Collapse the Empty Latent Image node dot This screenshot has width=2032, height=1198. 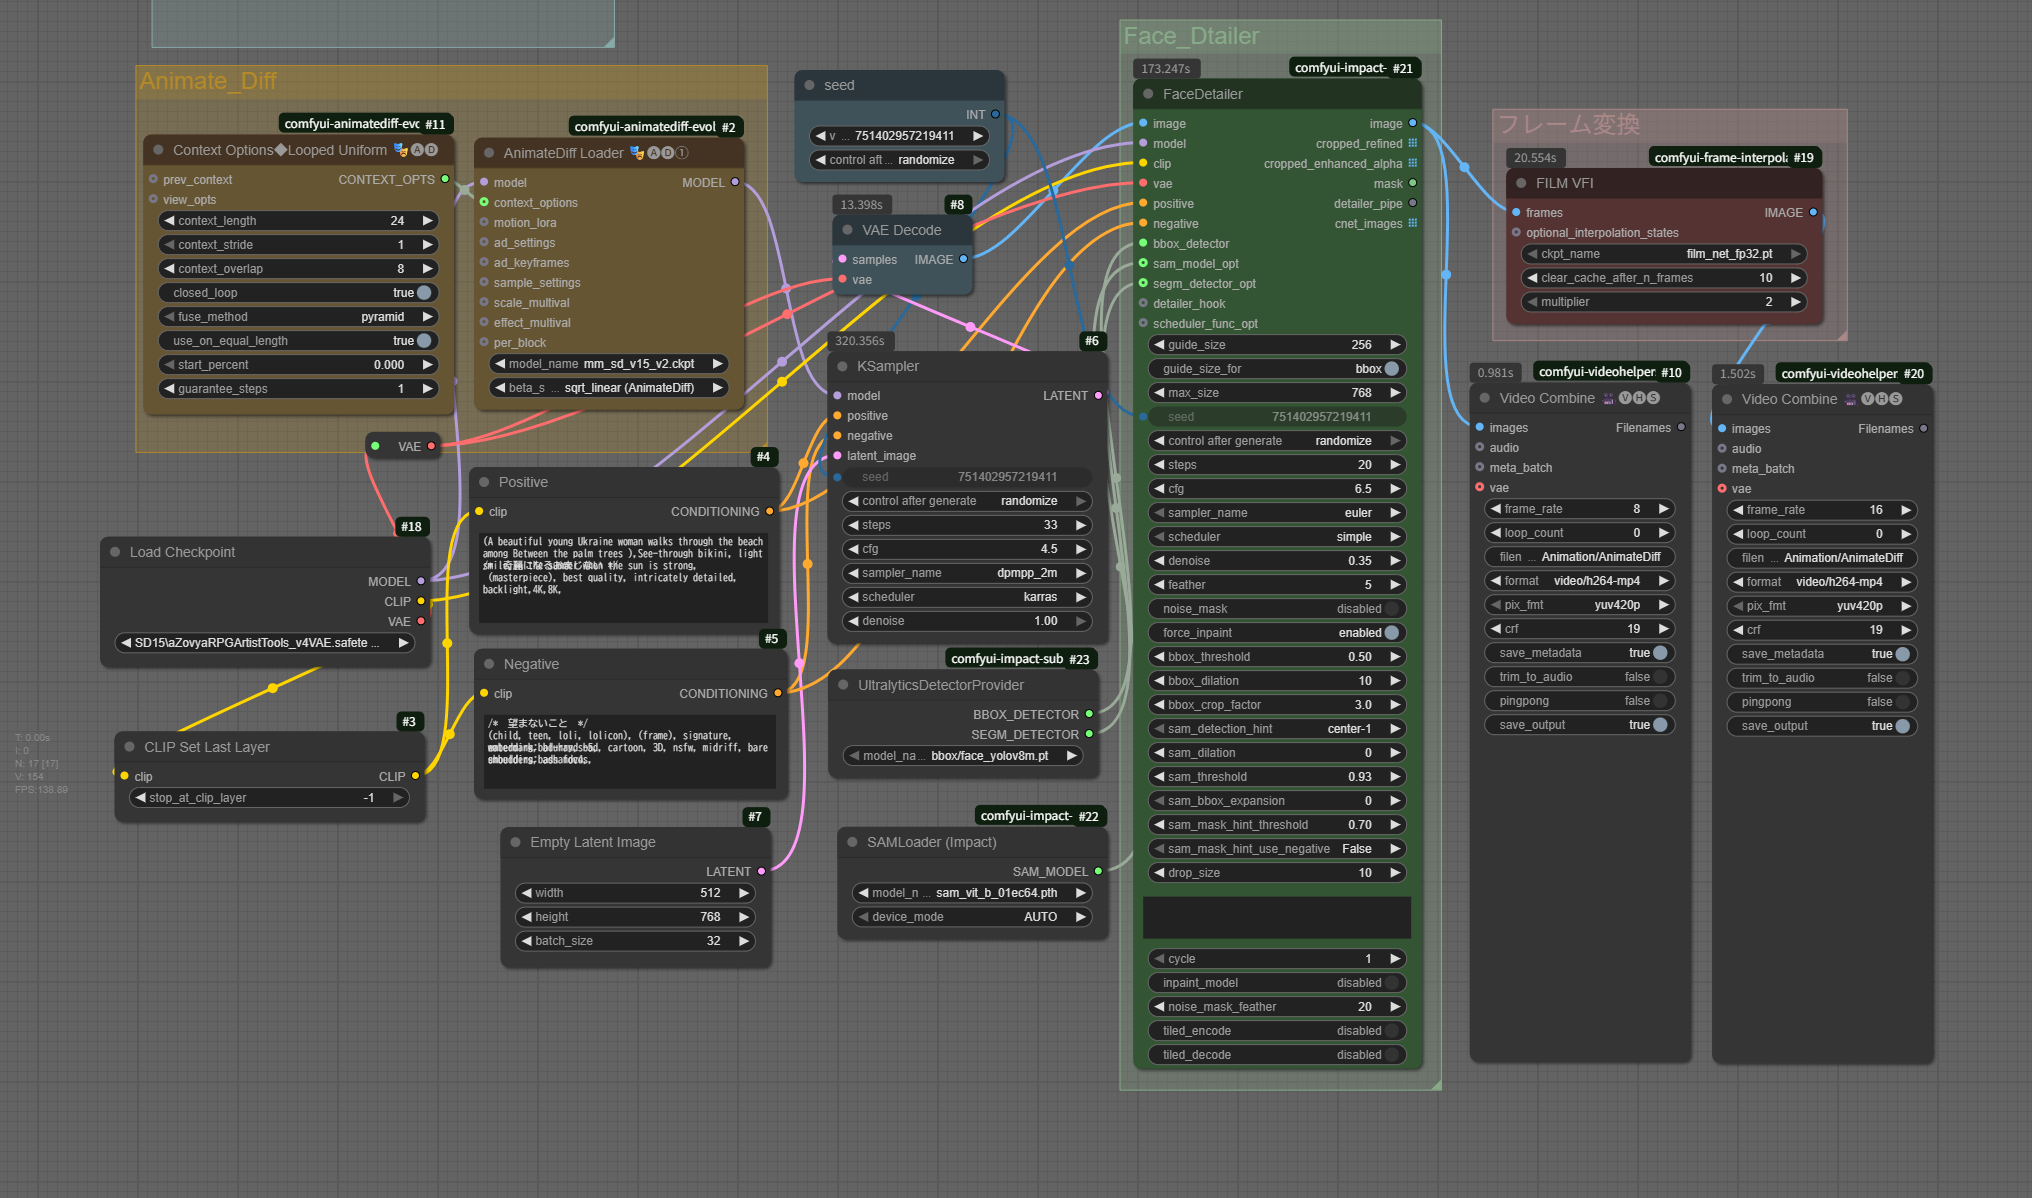click(x=516, y=842)
